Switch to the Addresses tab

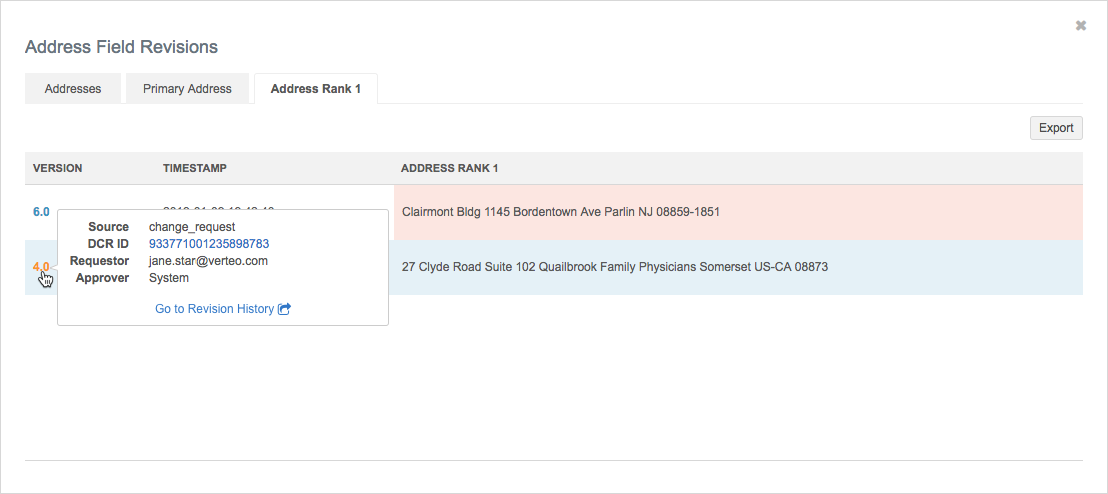pyautogui.click(x=73, y=89)
